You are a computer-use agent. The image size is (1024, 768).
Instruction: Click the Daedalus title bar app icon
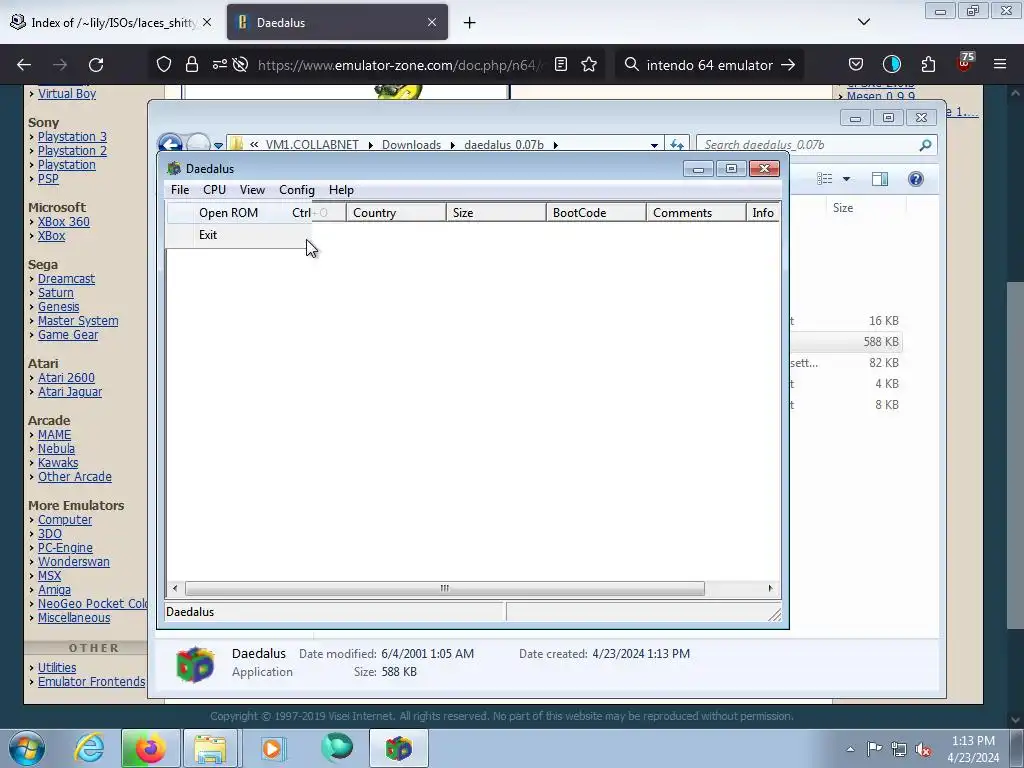tap(174, 168)
